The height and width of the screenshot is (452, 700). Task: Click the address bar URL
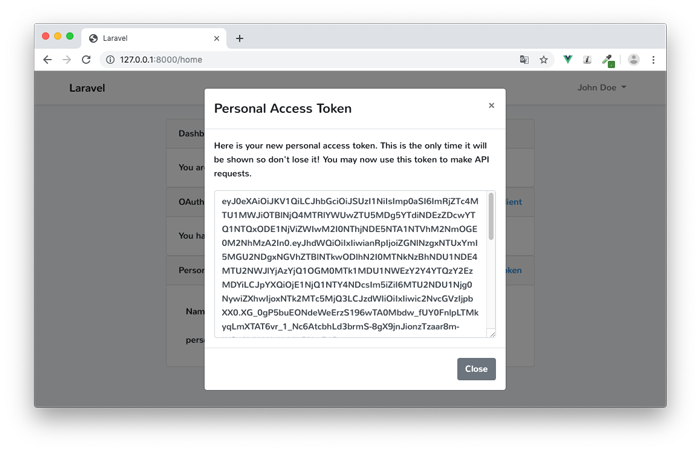click(161, 59)
